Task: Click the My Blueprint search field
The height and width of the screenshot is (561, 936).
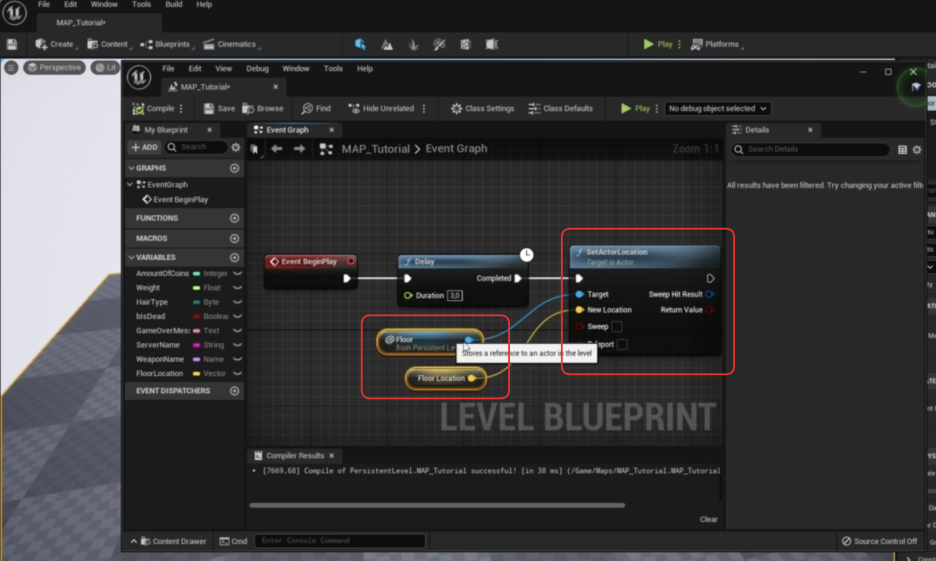Action: pos(196,147)
